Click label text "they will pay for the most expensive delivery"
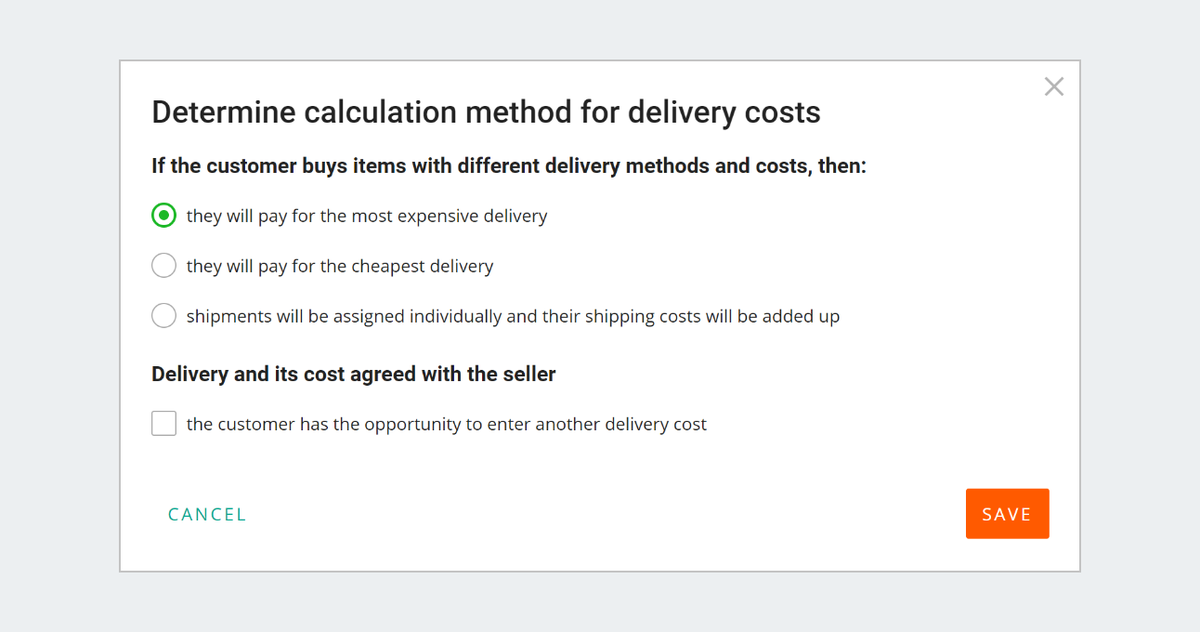The height and width of the screenshot is (632, 1200). coord(366,216)
